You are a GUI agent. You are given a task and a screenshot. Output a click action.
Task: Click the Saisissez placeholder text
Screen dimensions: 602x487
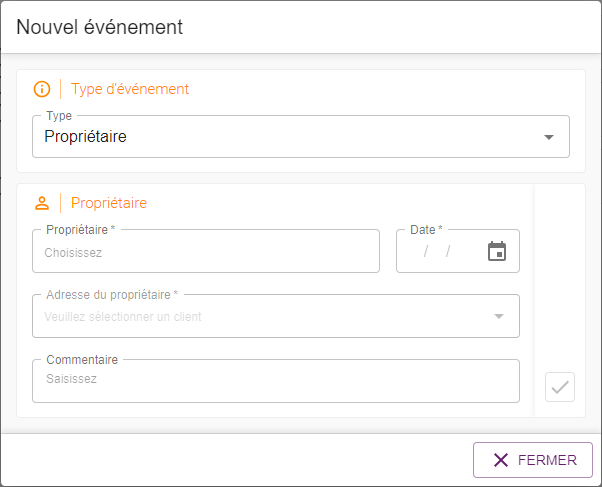pyautogui.click(x=71, y=379)
